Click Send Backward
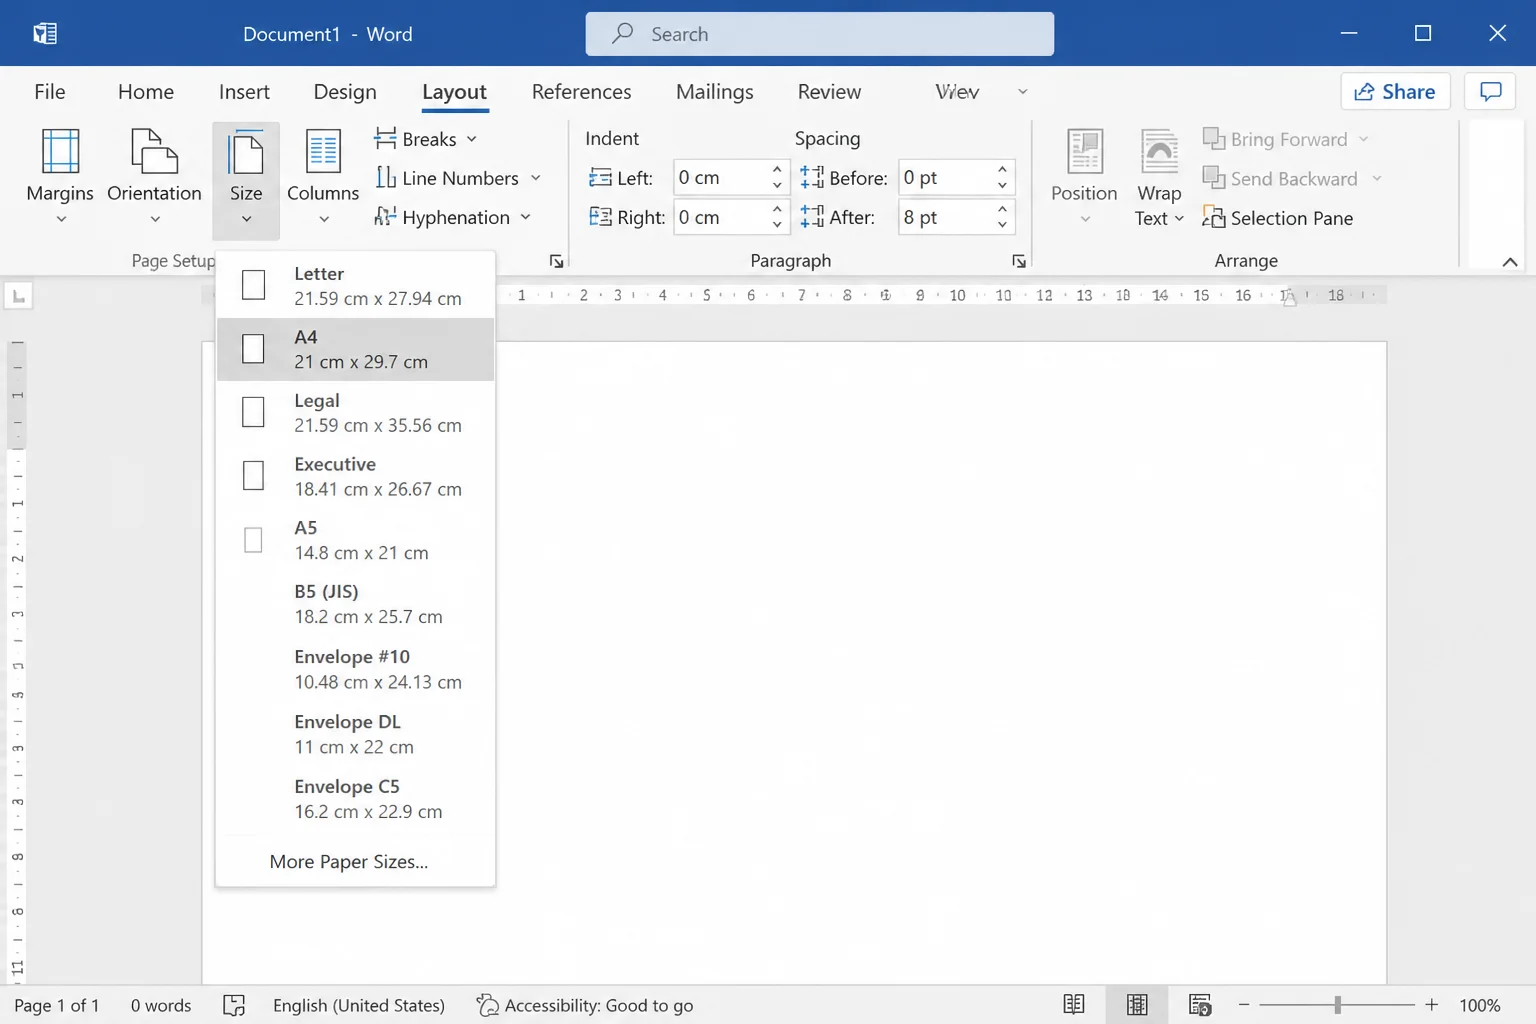Viewport: 1536px width, 1024px height. pyautogui.click(x=1280, y=178)
